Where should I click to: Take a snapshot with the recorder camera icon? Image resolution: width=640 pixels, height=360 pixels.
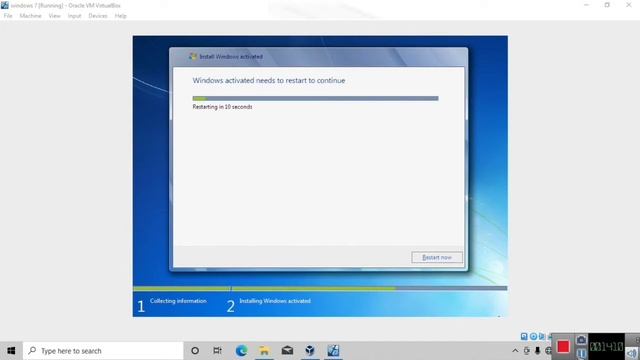(581, 340)
